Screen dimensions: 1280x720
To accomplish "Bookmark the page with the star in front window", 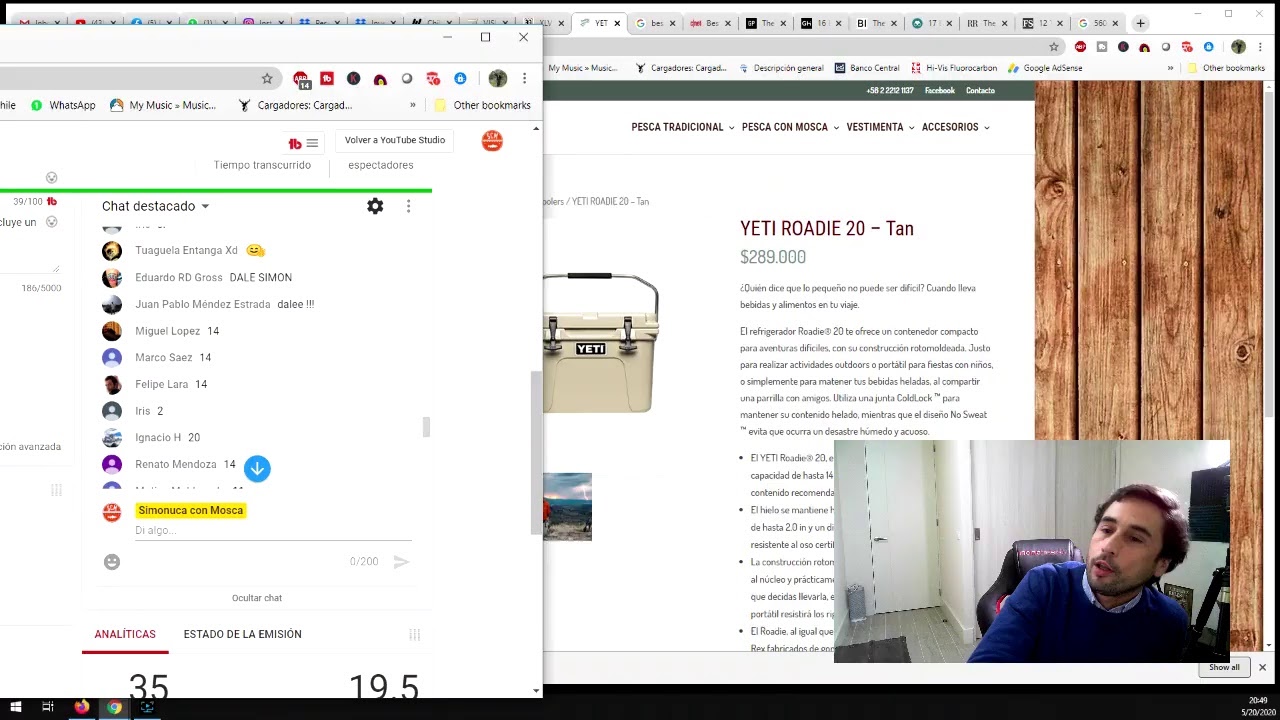I will click(x=267, y=79).
